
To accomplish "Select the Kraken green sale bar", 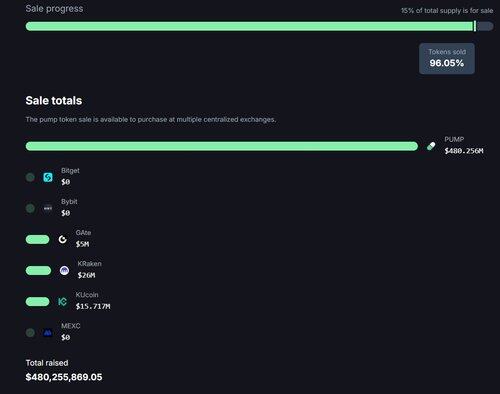I will pos(38,270).
